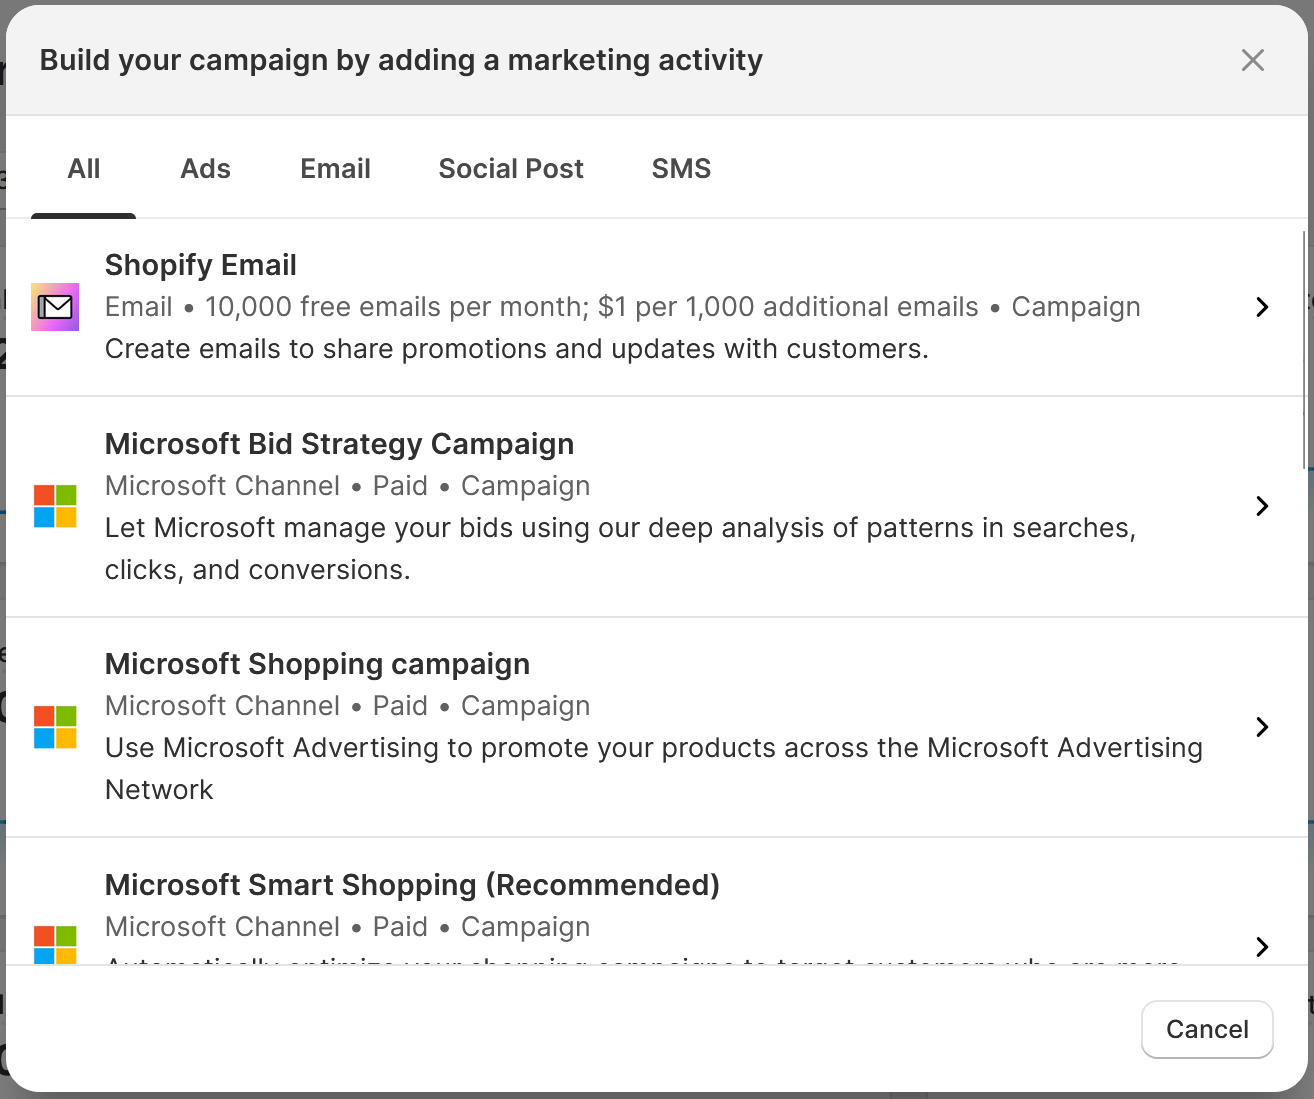Screen dimensions: 1314x1099
Task: Open Microsoft Smart Shopping chevron arrow
Action: (1262, 946)
